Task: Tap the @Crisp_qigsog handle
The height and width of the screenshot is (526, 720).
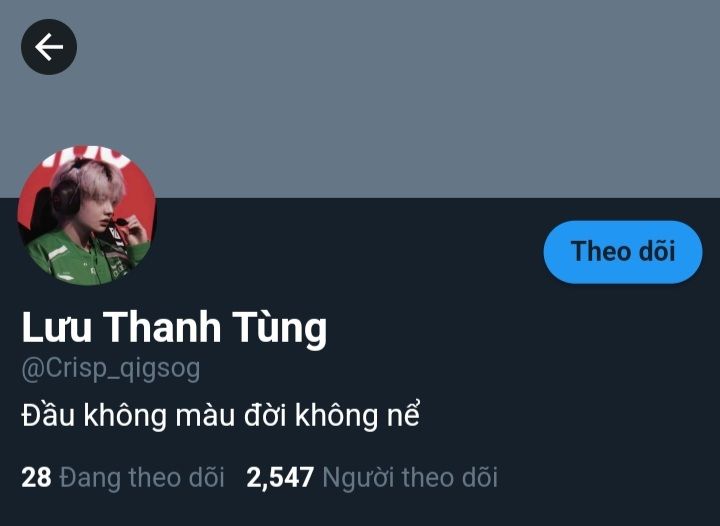Action: pos(111,369)
